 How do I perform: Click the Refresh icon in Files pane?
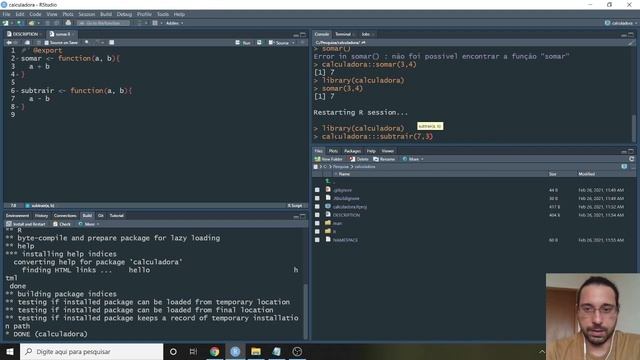(x=631, y=159)
